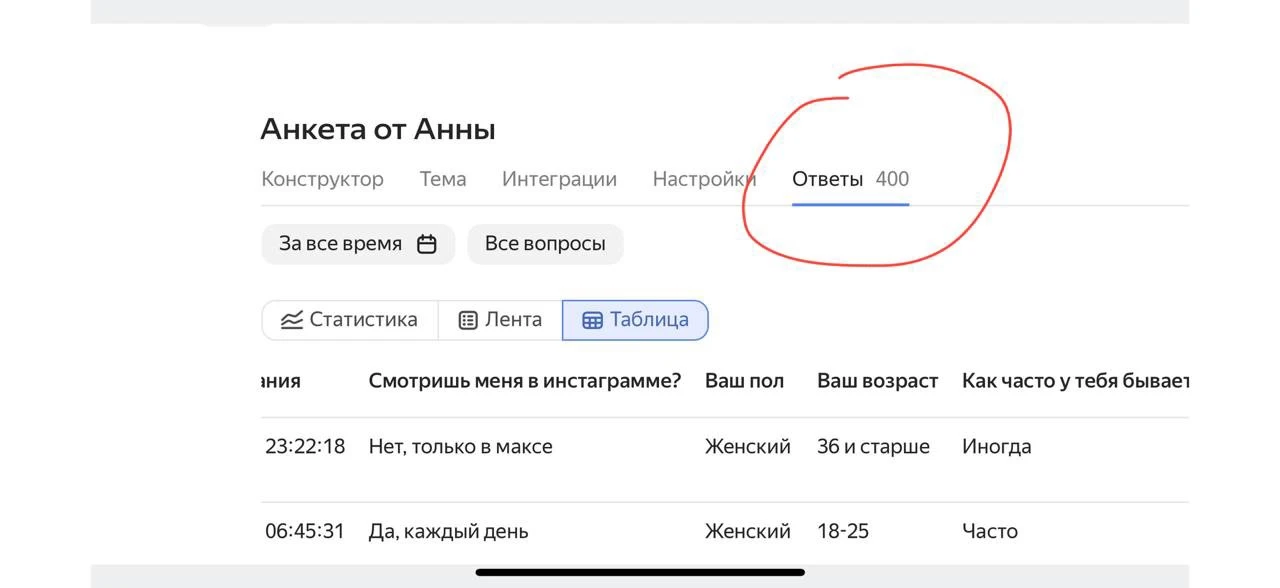Select the cell Да, каждый день
1280x588 pixels.
[448, 531]
